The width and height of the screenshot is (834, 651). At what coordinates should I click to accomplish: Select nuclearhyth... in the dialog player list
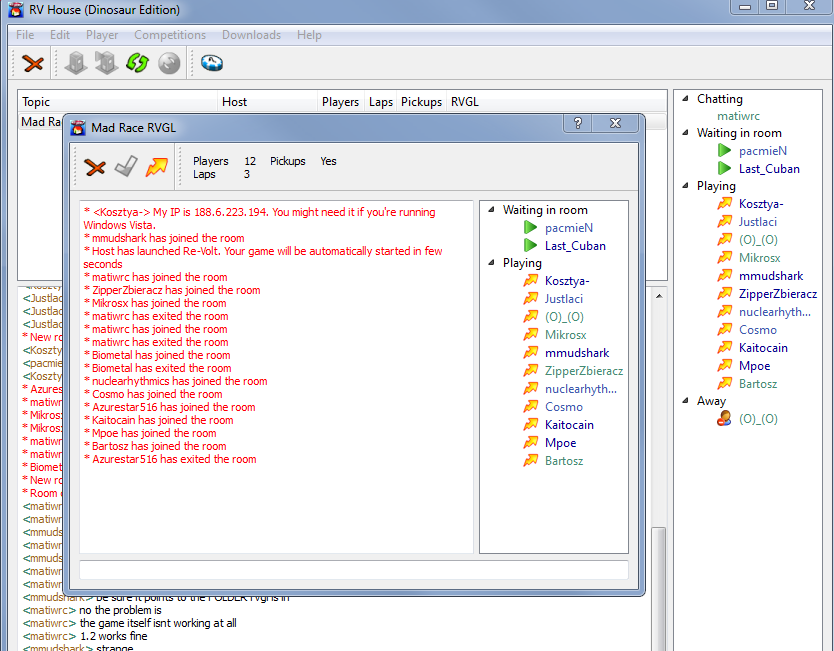point(581,389)
